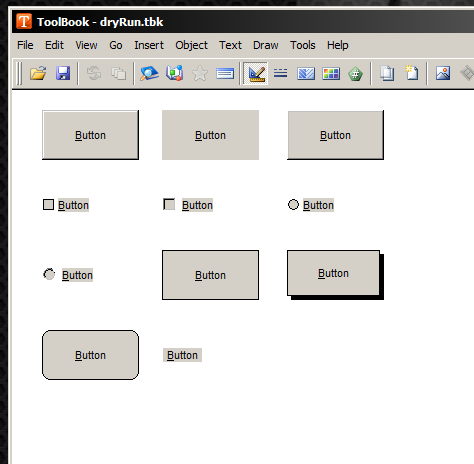Open the Draw menu
The image size is (474, 464).
pos(266,45)
